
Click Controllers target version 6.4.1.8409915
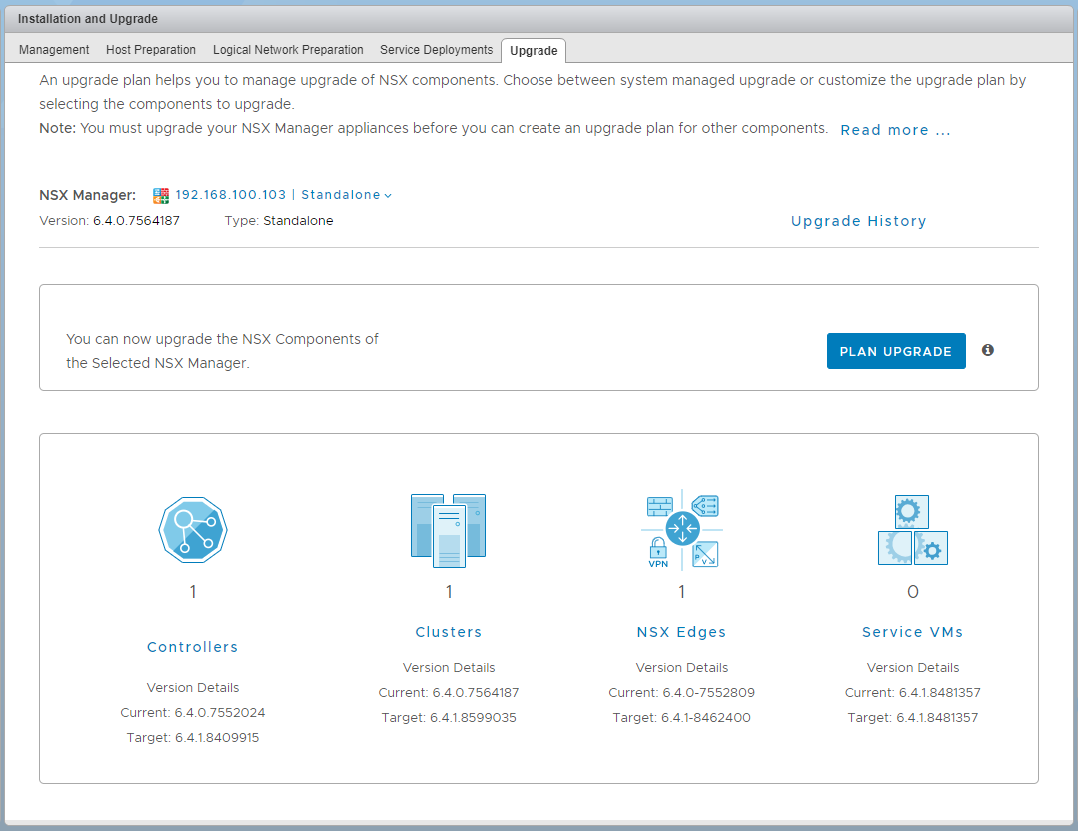pyautogui.click(x=192, y=738)
